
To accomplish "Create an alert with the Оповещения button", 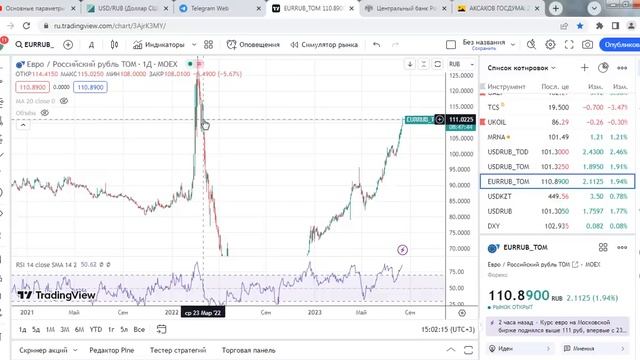I will 253,44.
